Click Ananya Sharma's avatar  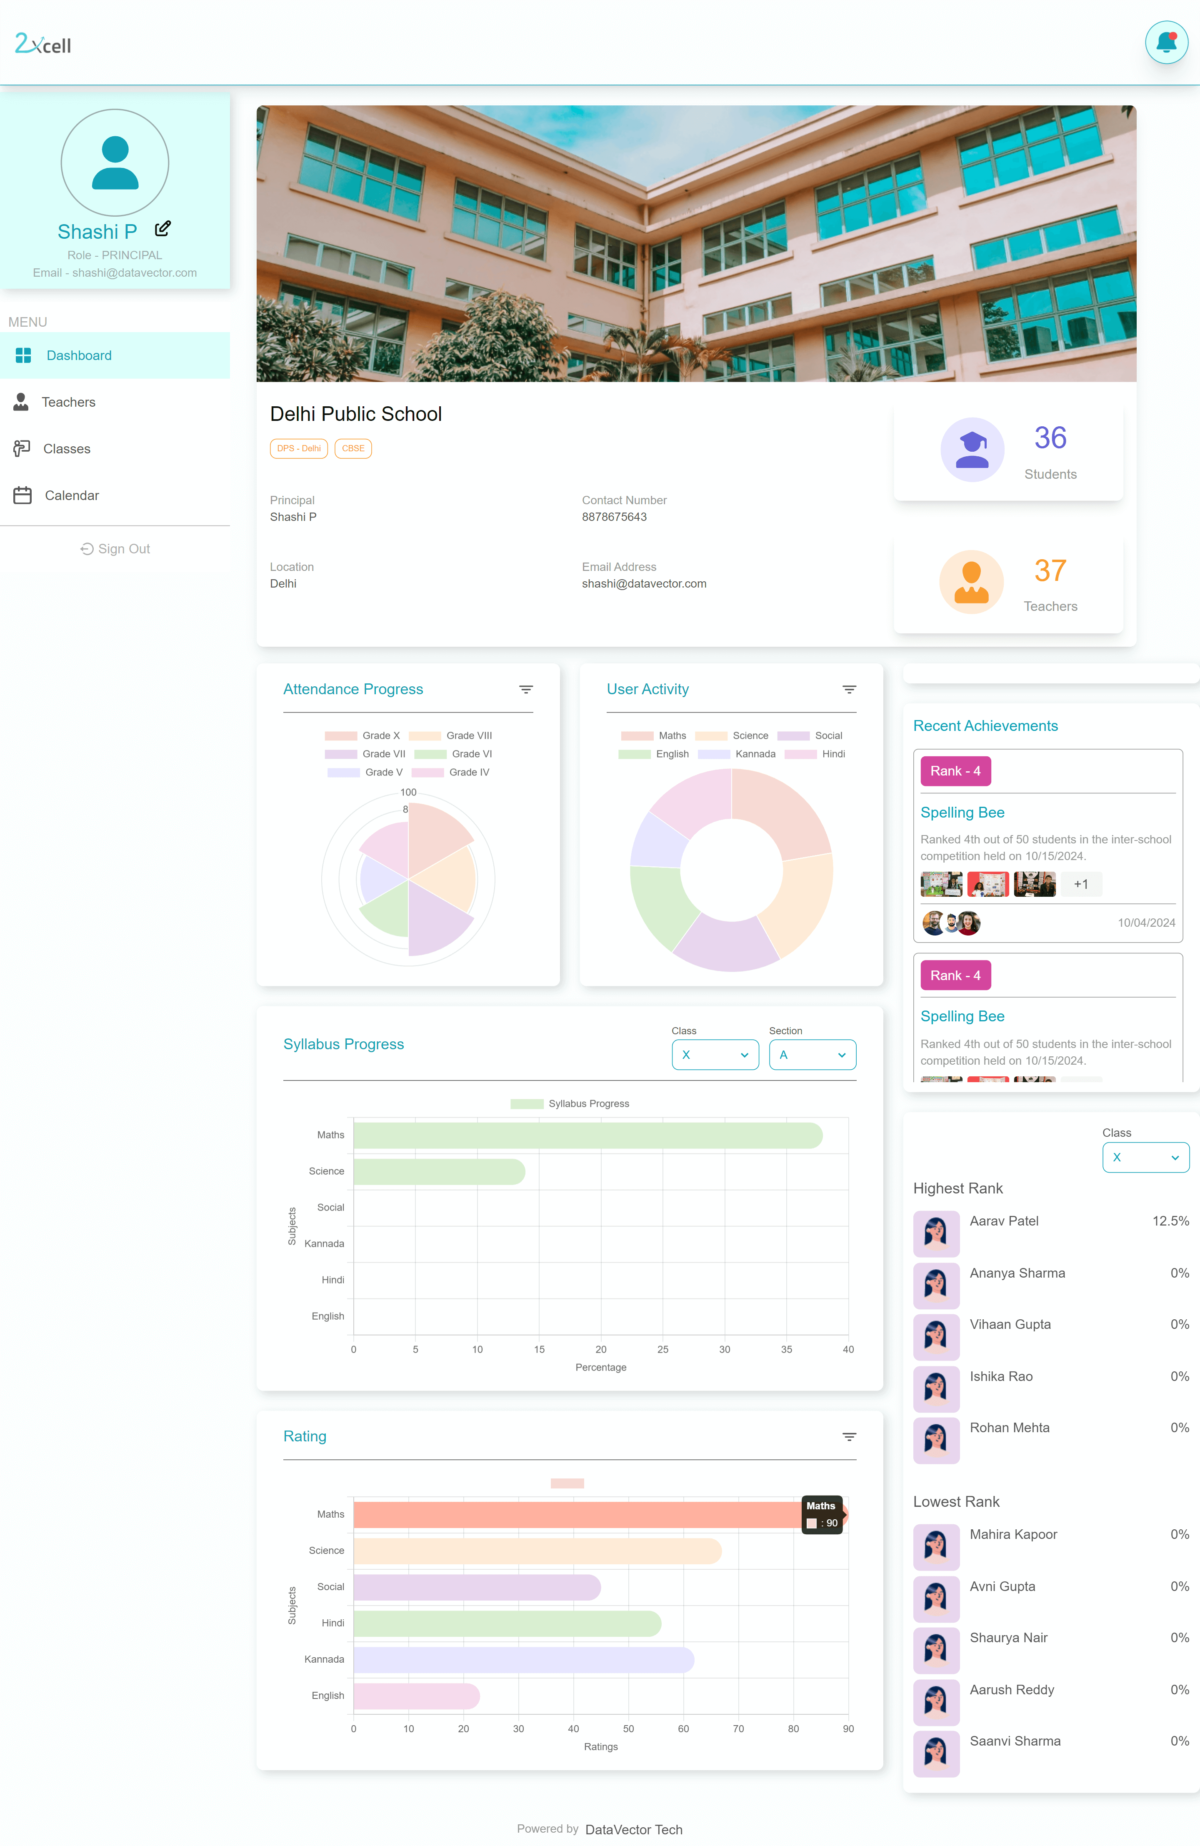(936, 1285)
